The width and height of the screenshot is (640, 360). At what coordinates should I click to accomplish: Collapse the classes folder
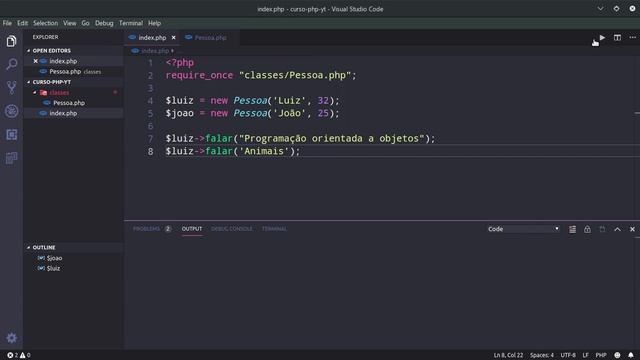pyautogui.click(x=59, y=93)
